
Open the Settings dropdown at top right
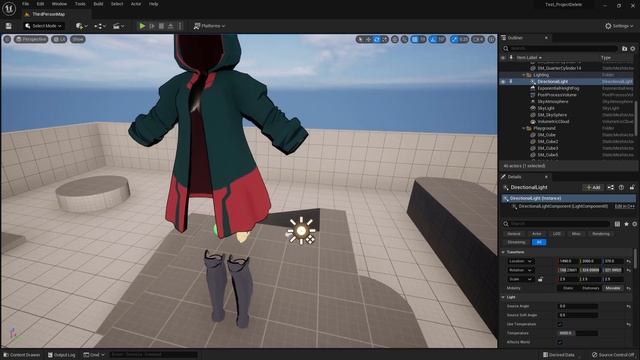619,26
